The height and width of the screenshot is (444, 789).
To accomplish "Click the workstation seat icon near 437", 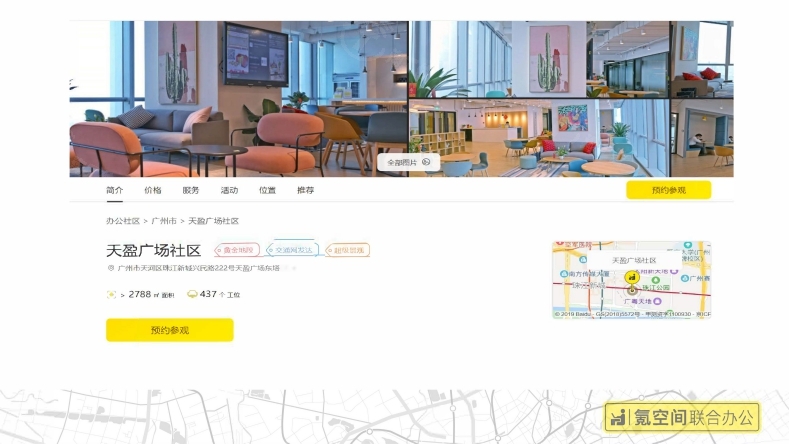I will [x=192, y=294].
